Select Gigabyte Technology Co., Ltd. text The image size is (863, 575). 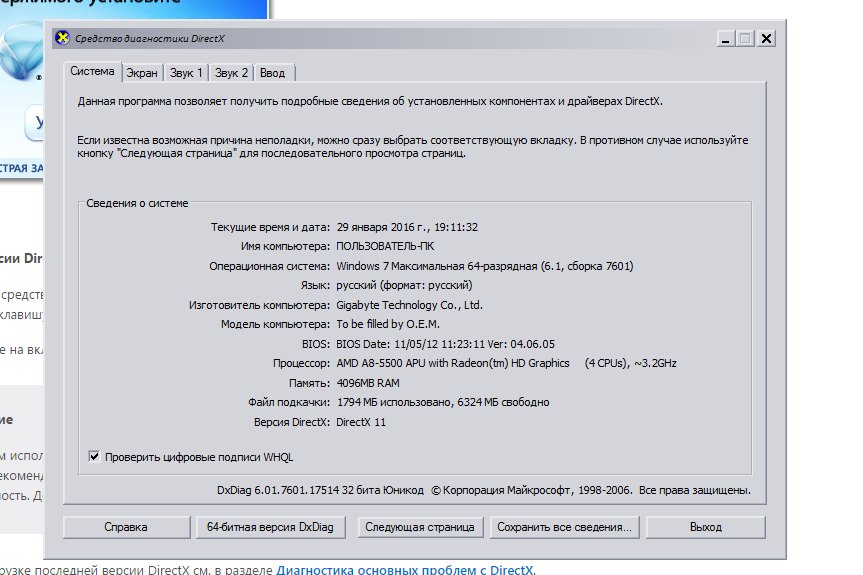[x=409, y=305]
